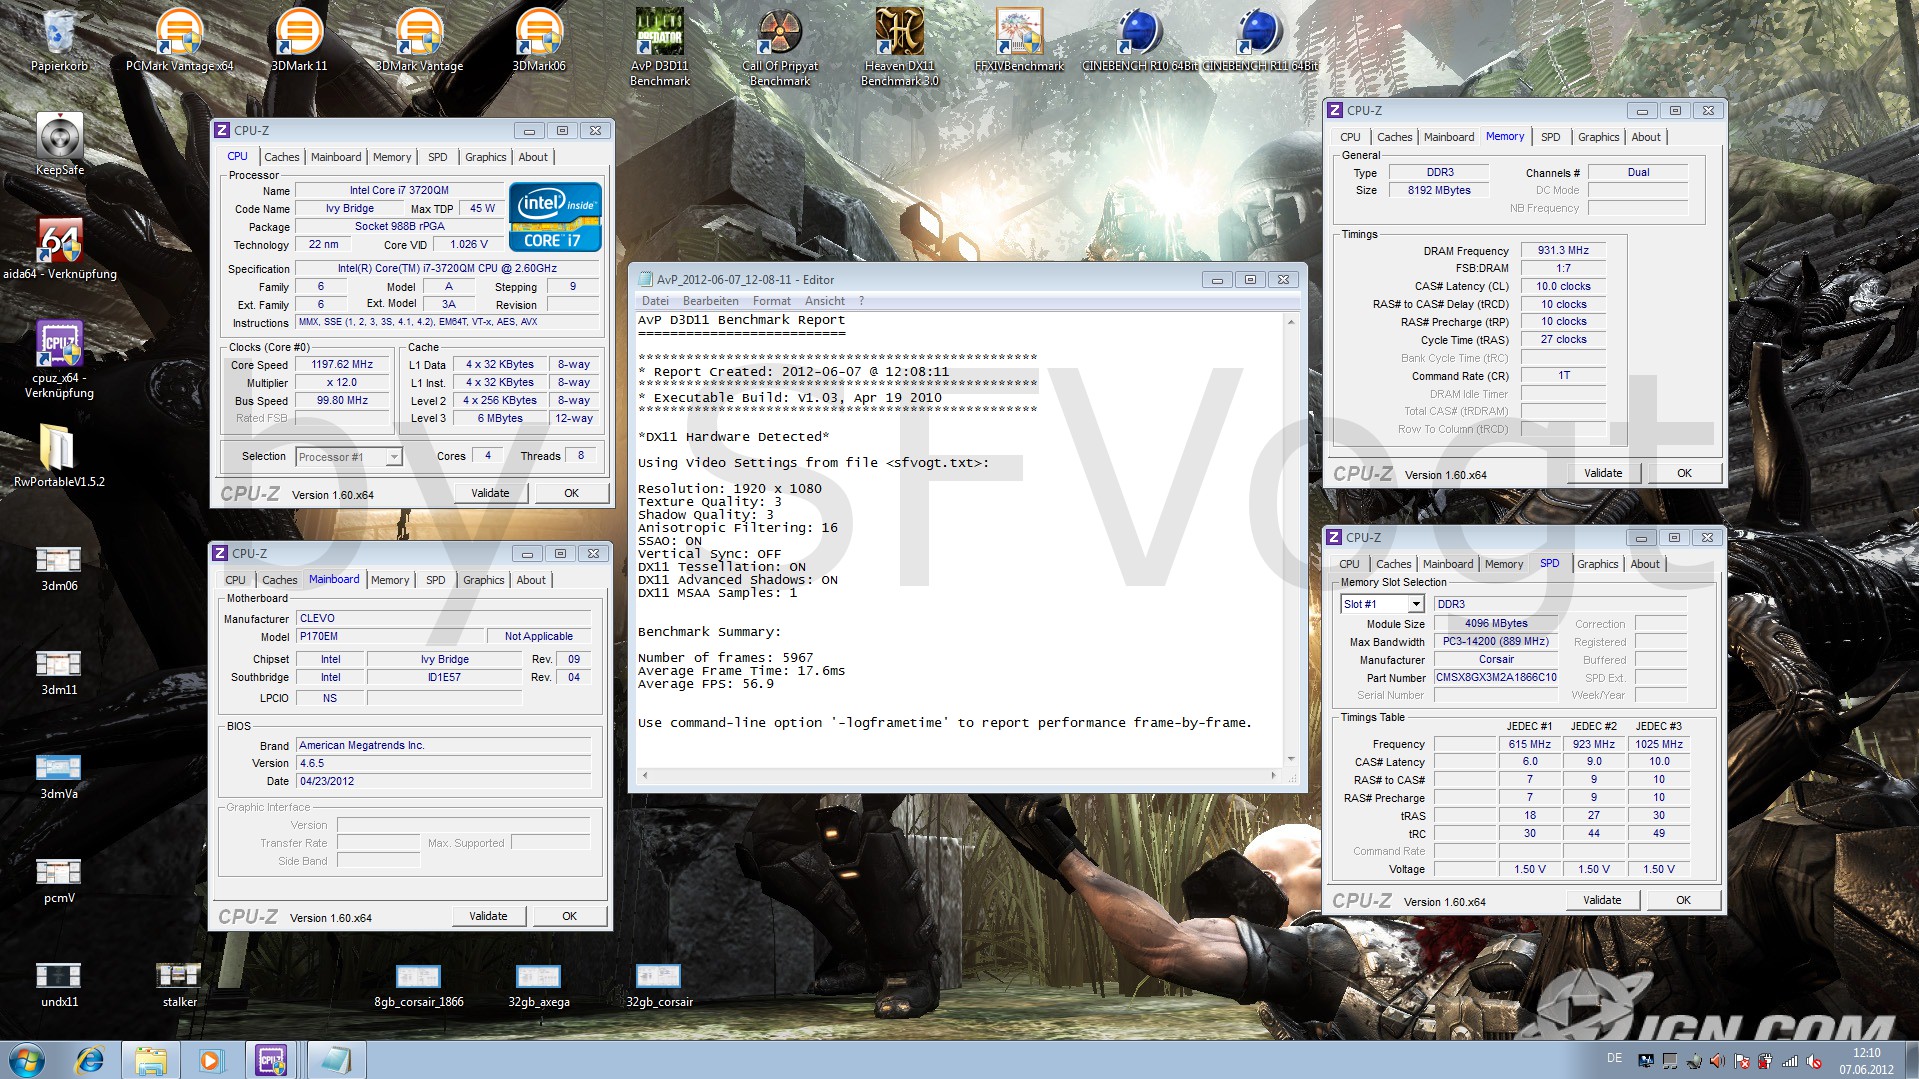Select CINEBENCH R11 64Bit shortcut

click(x=1259, y=40)
